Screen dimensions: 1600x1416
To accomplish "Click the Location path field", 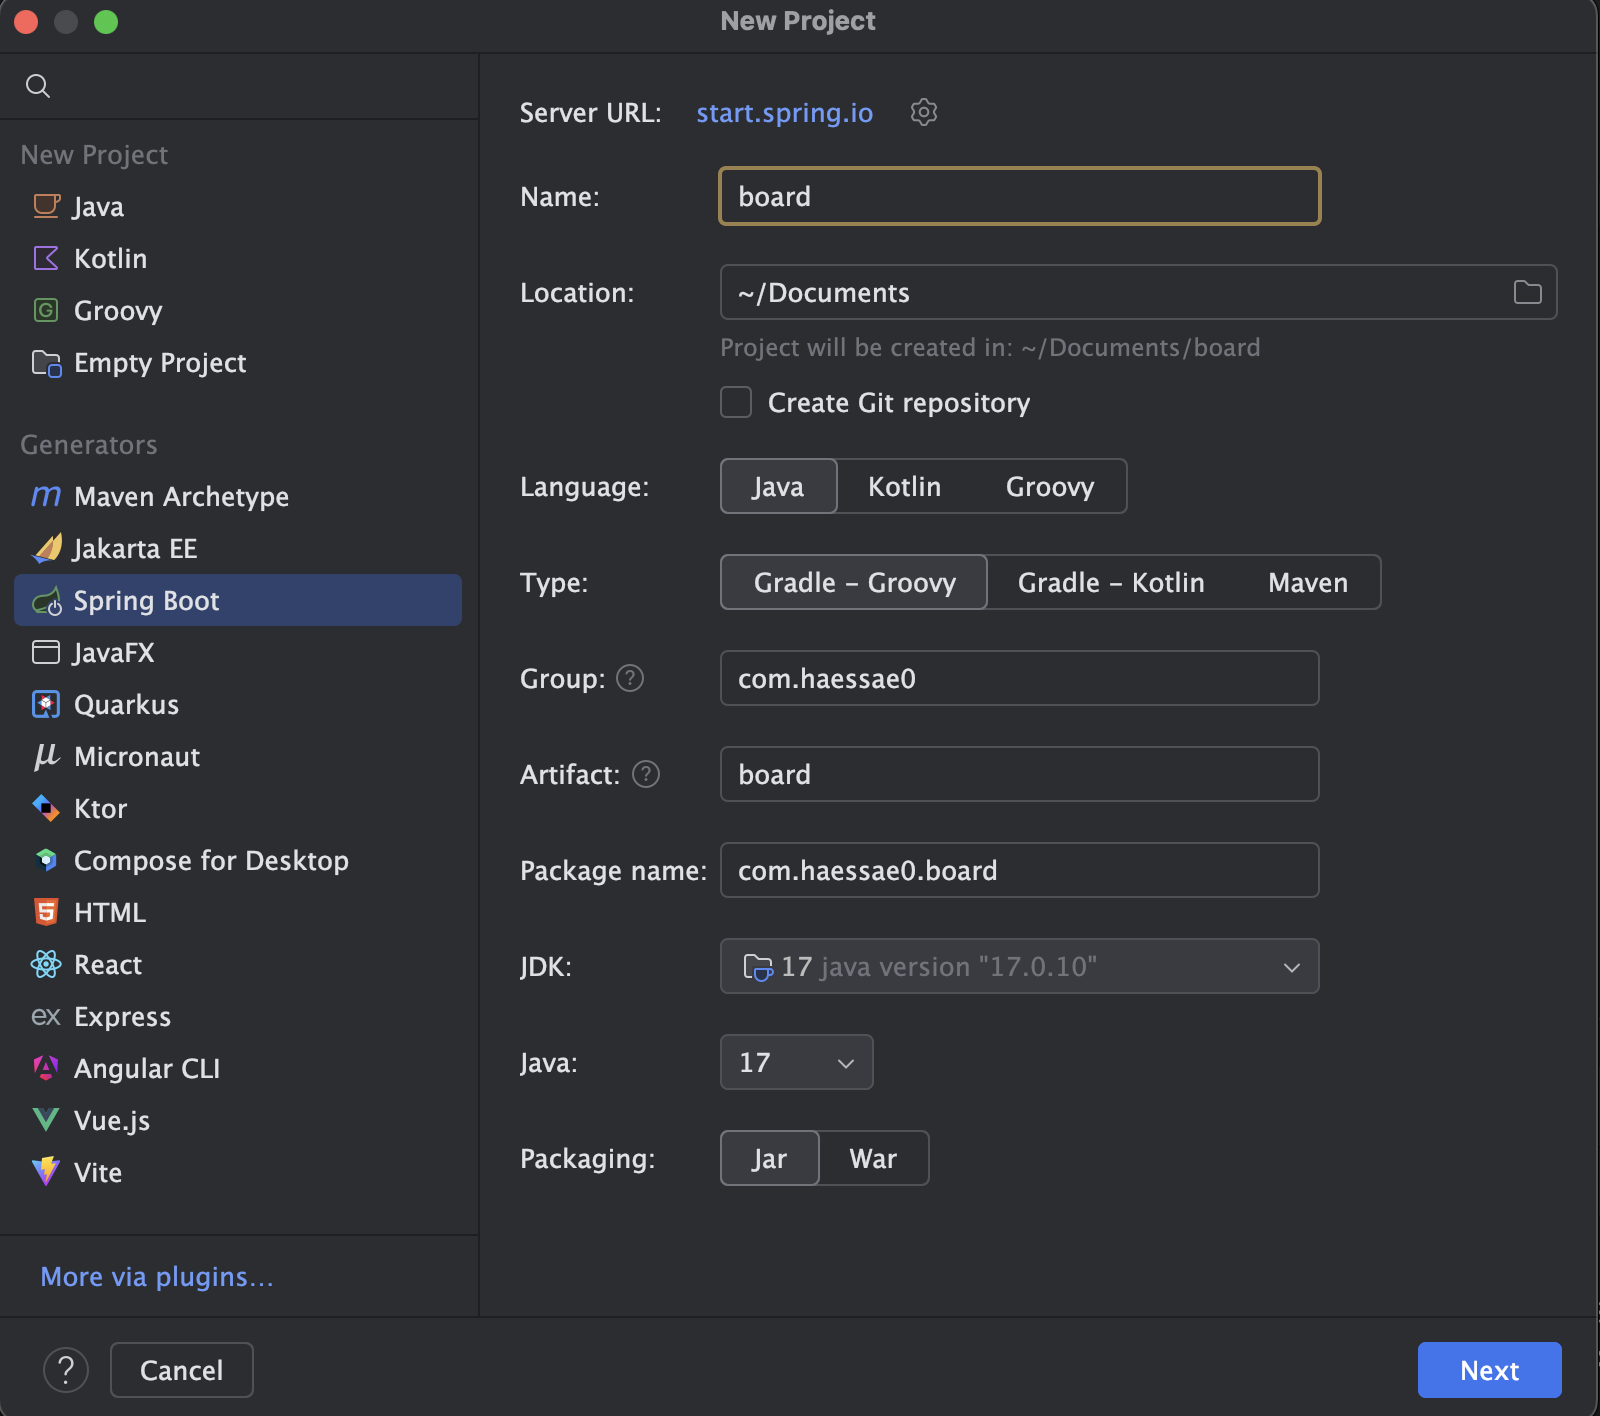I will tap(1138, 292).
